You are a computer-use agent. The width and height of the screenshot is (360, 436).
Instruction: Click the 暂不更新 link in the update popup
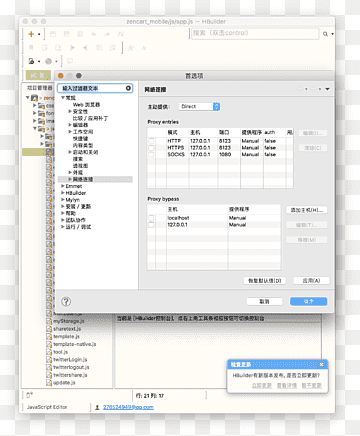tap(312, 385)
